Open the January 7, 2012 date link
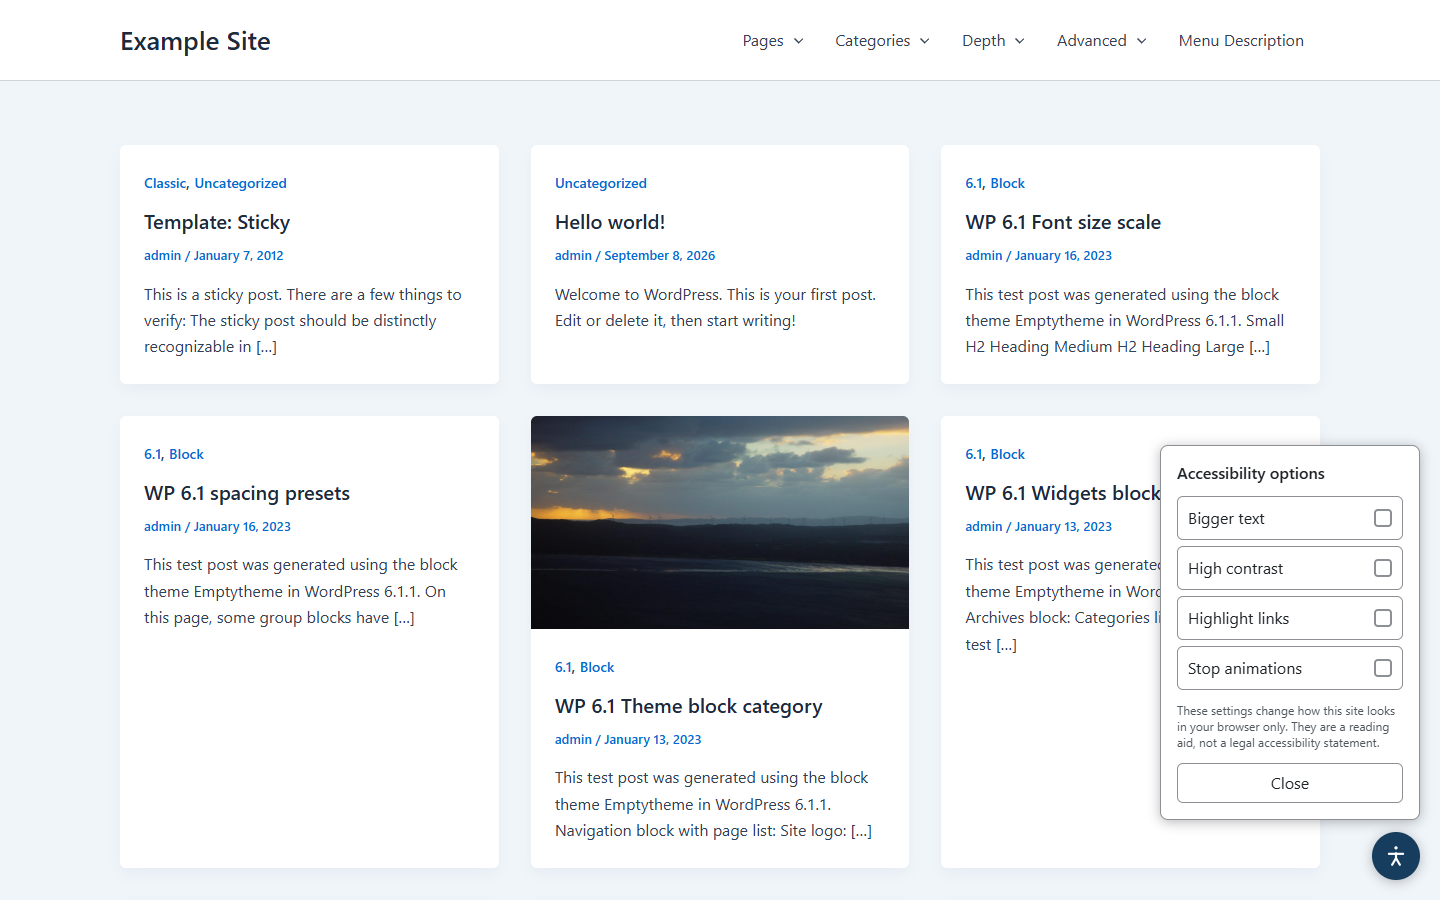This screenshot has width=1440, height=900. point(238,255)
